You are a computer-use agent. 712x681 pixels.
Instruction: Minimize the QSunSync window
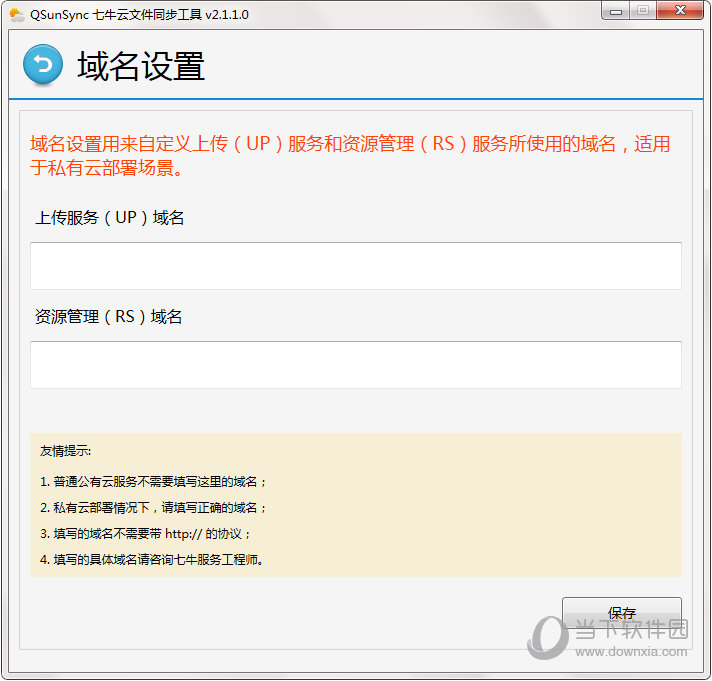point(616,11)
